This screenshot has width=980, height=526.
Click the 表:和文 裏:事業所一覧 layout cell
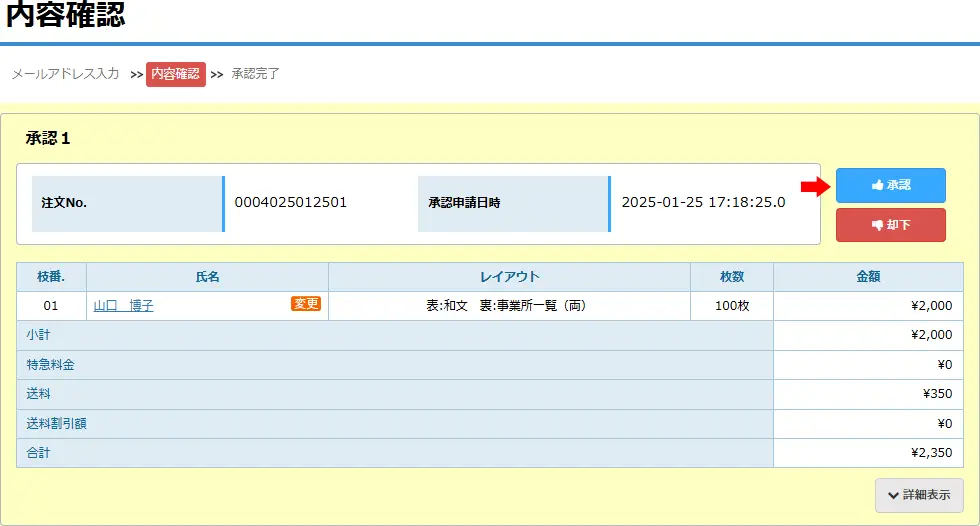(505, 306)
